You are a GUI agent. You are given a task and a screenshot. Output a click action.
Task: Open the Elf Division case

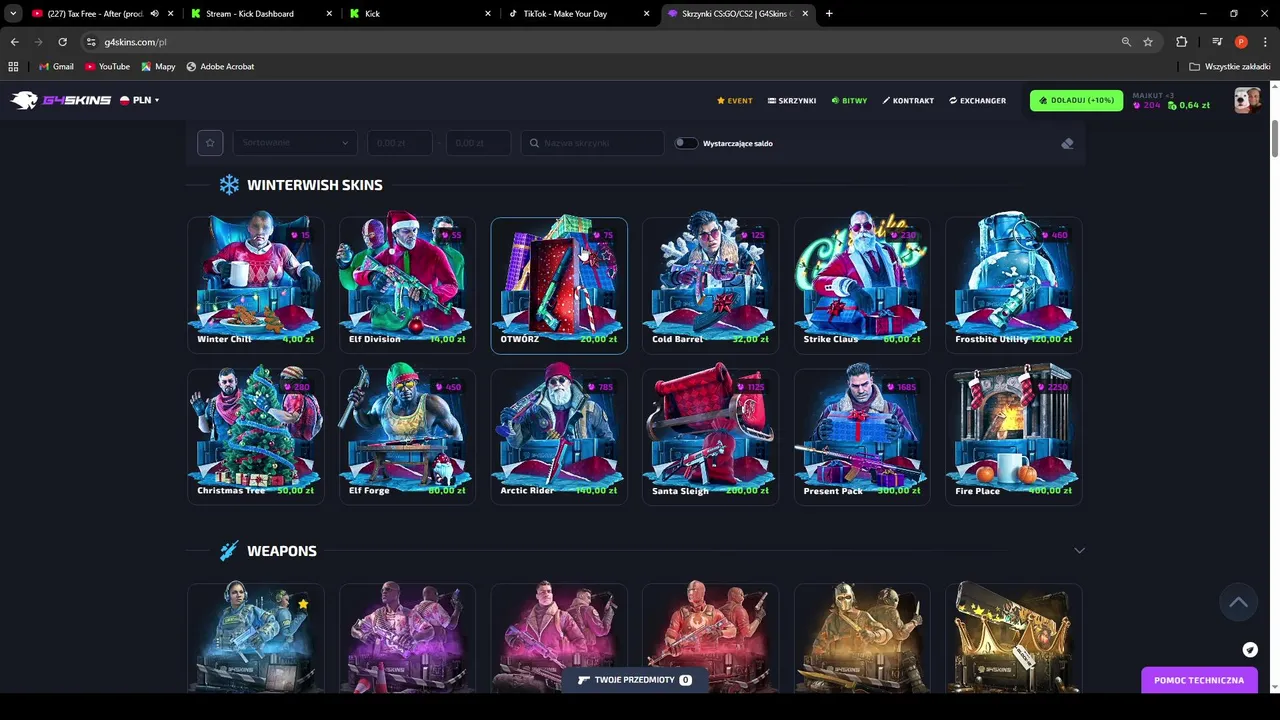coord(407,285)
